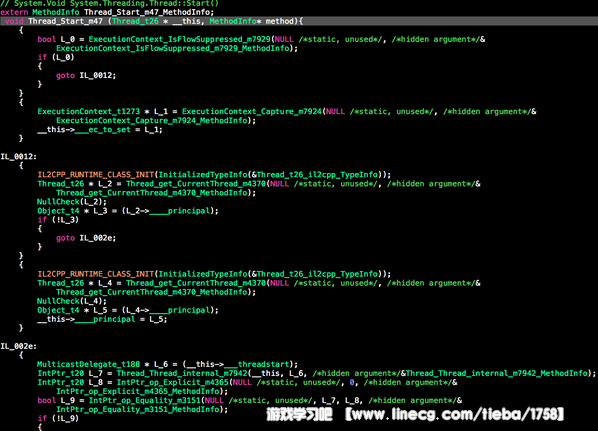Click the 'bool L_0' variable declaration

[x=261, y=39]
